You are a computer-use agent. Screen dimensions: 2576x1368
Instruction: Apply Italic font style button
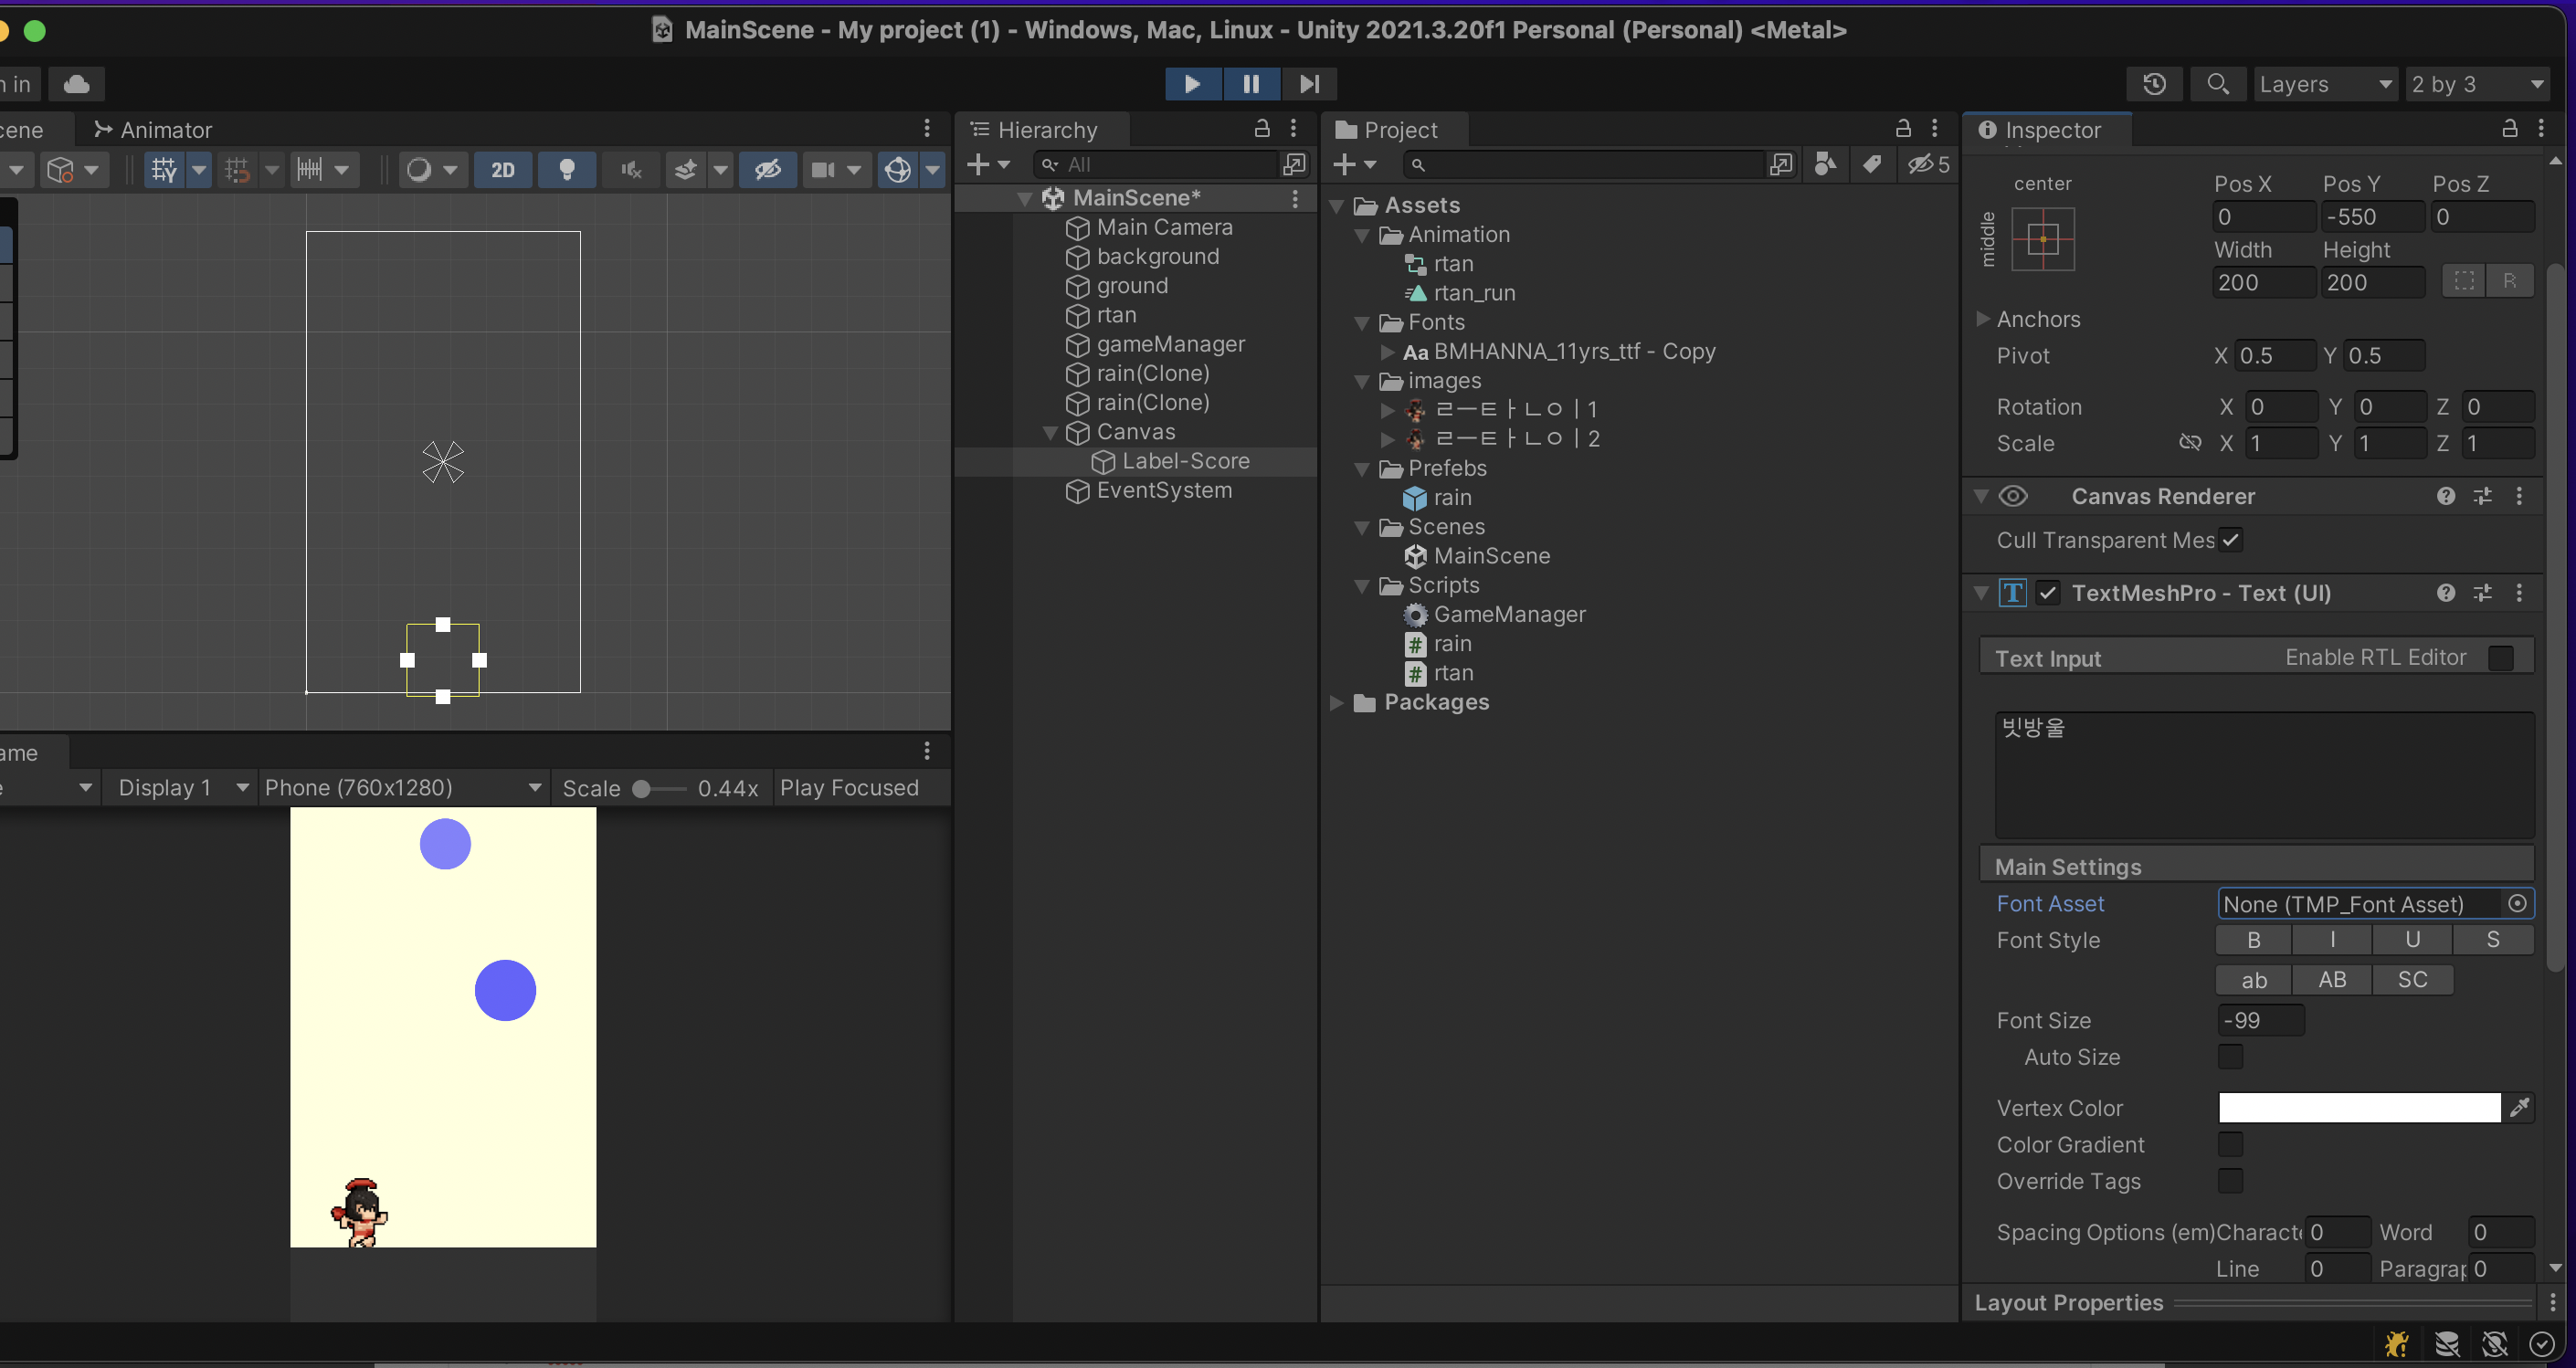(x=2332, y=940)
